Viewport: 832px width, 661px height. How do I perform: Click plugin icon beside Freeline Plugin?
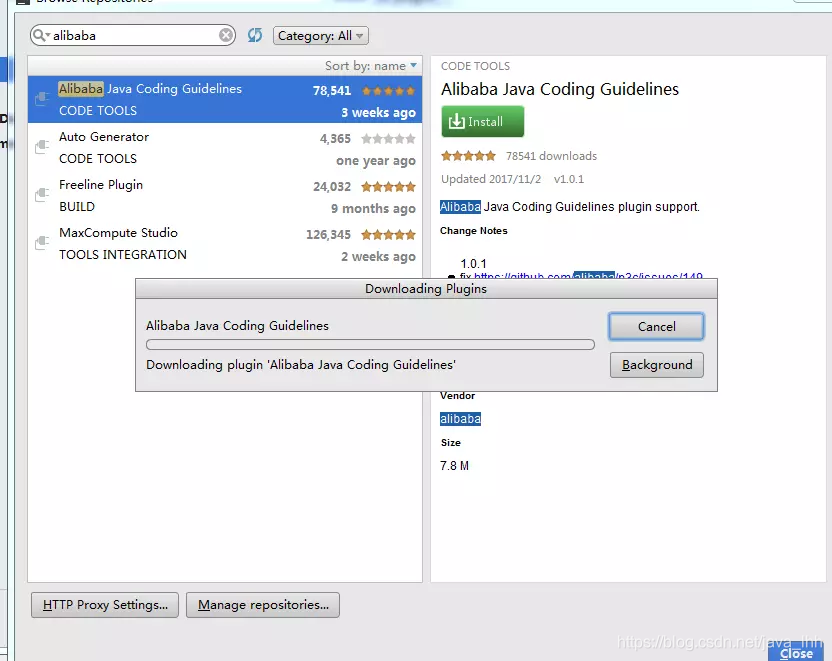pos(42,195)
